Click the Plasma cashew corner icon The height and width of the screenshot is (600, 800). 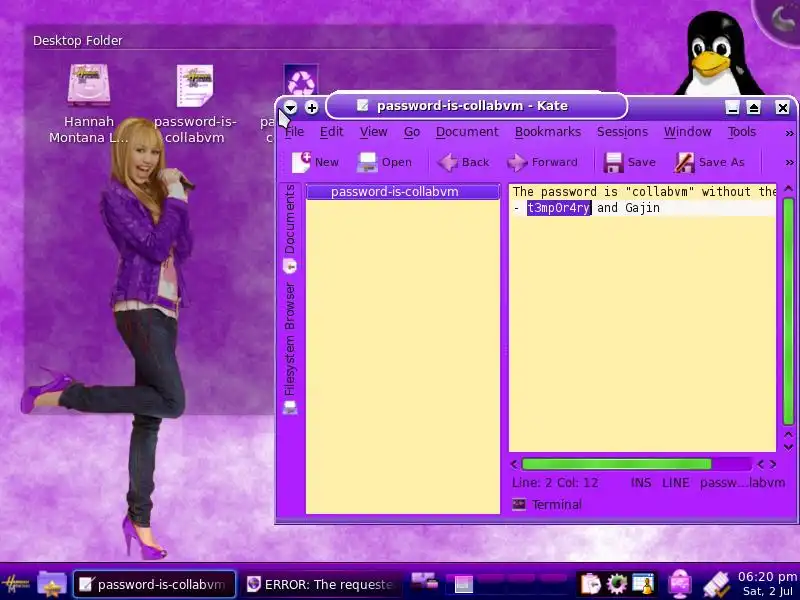pos(781,20)
